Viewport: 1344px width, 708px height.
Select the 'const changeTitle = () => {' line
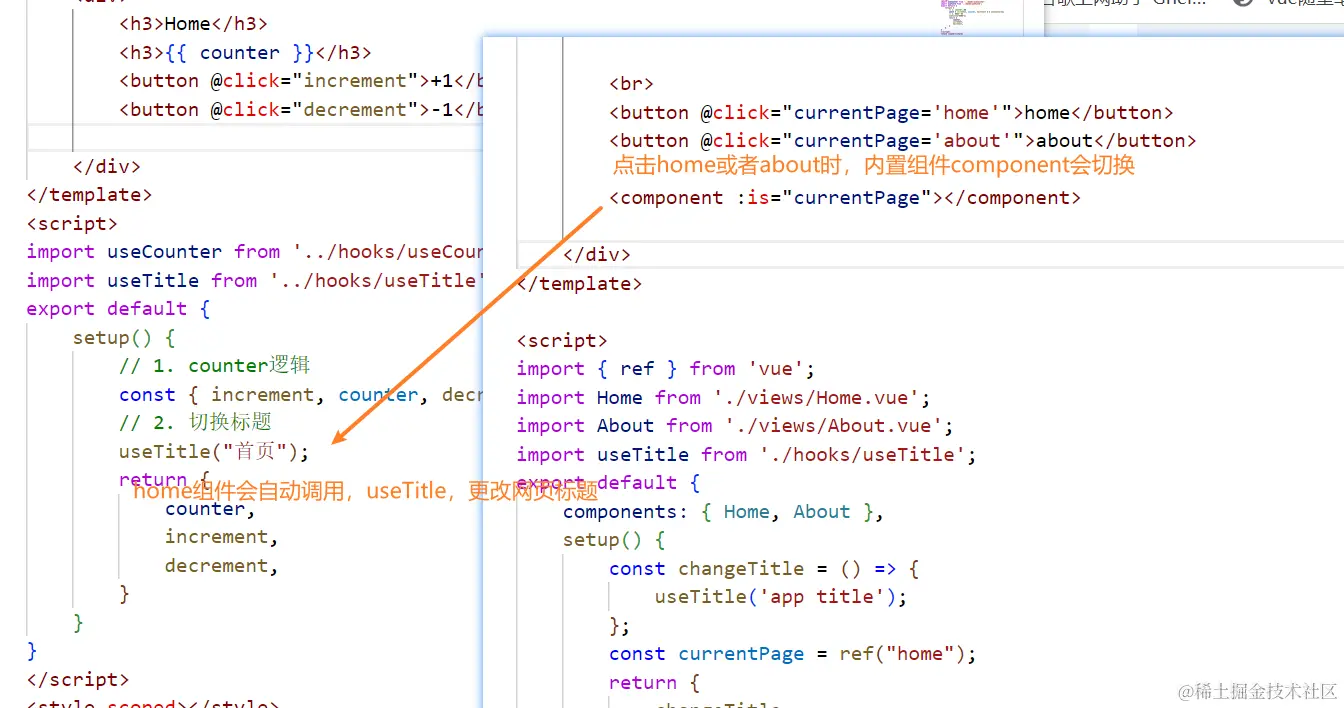[x=764, y=569]
